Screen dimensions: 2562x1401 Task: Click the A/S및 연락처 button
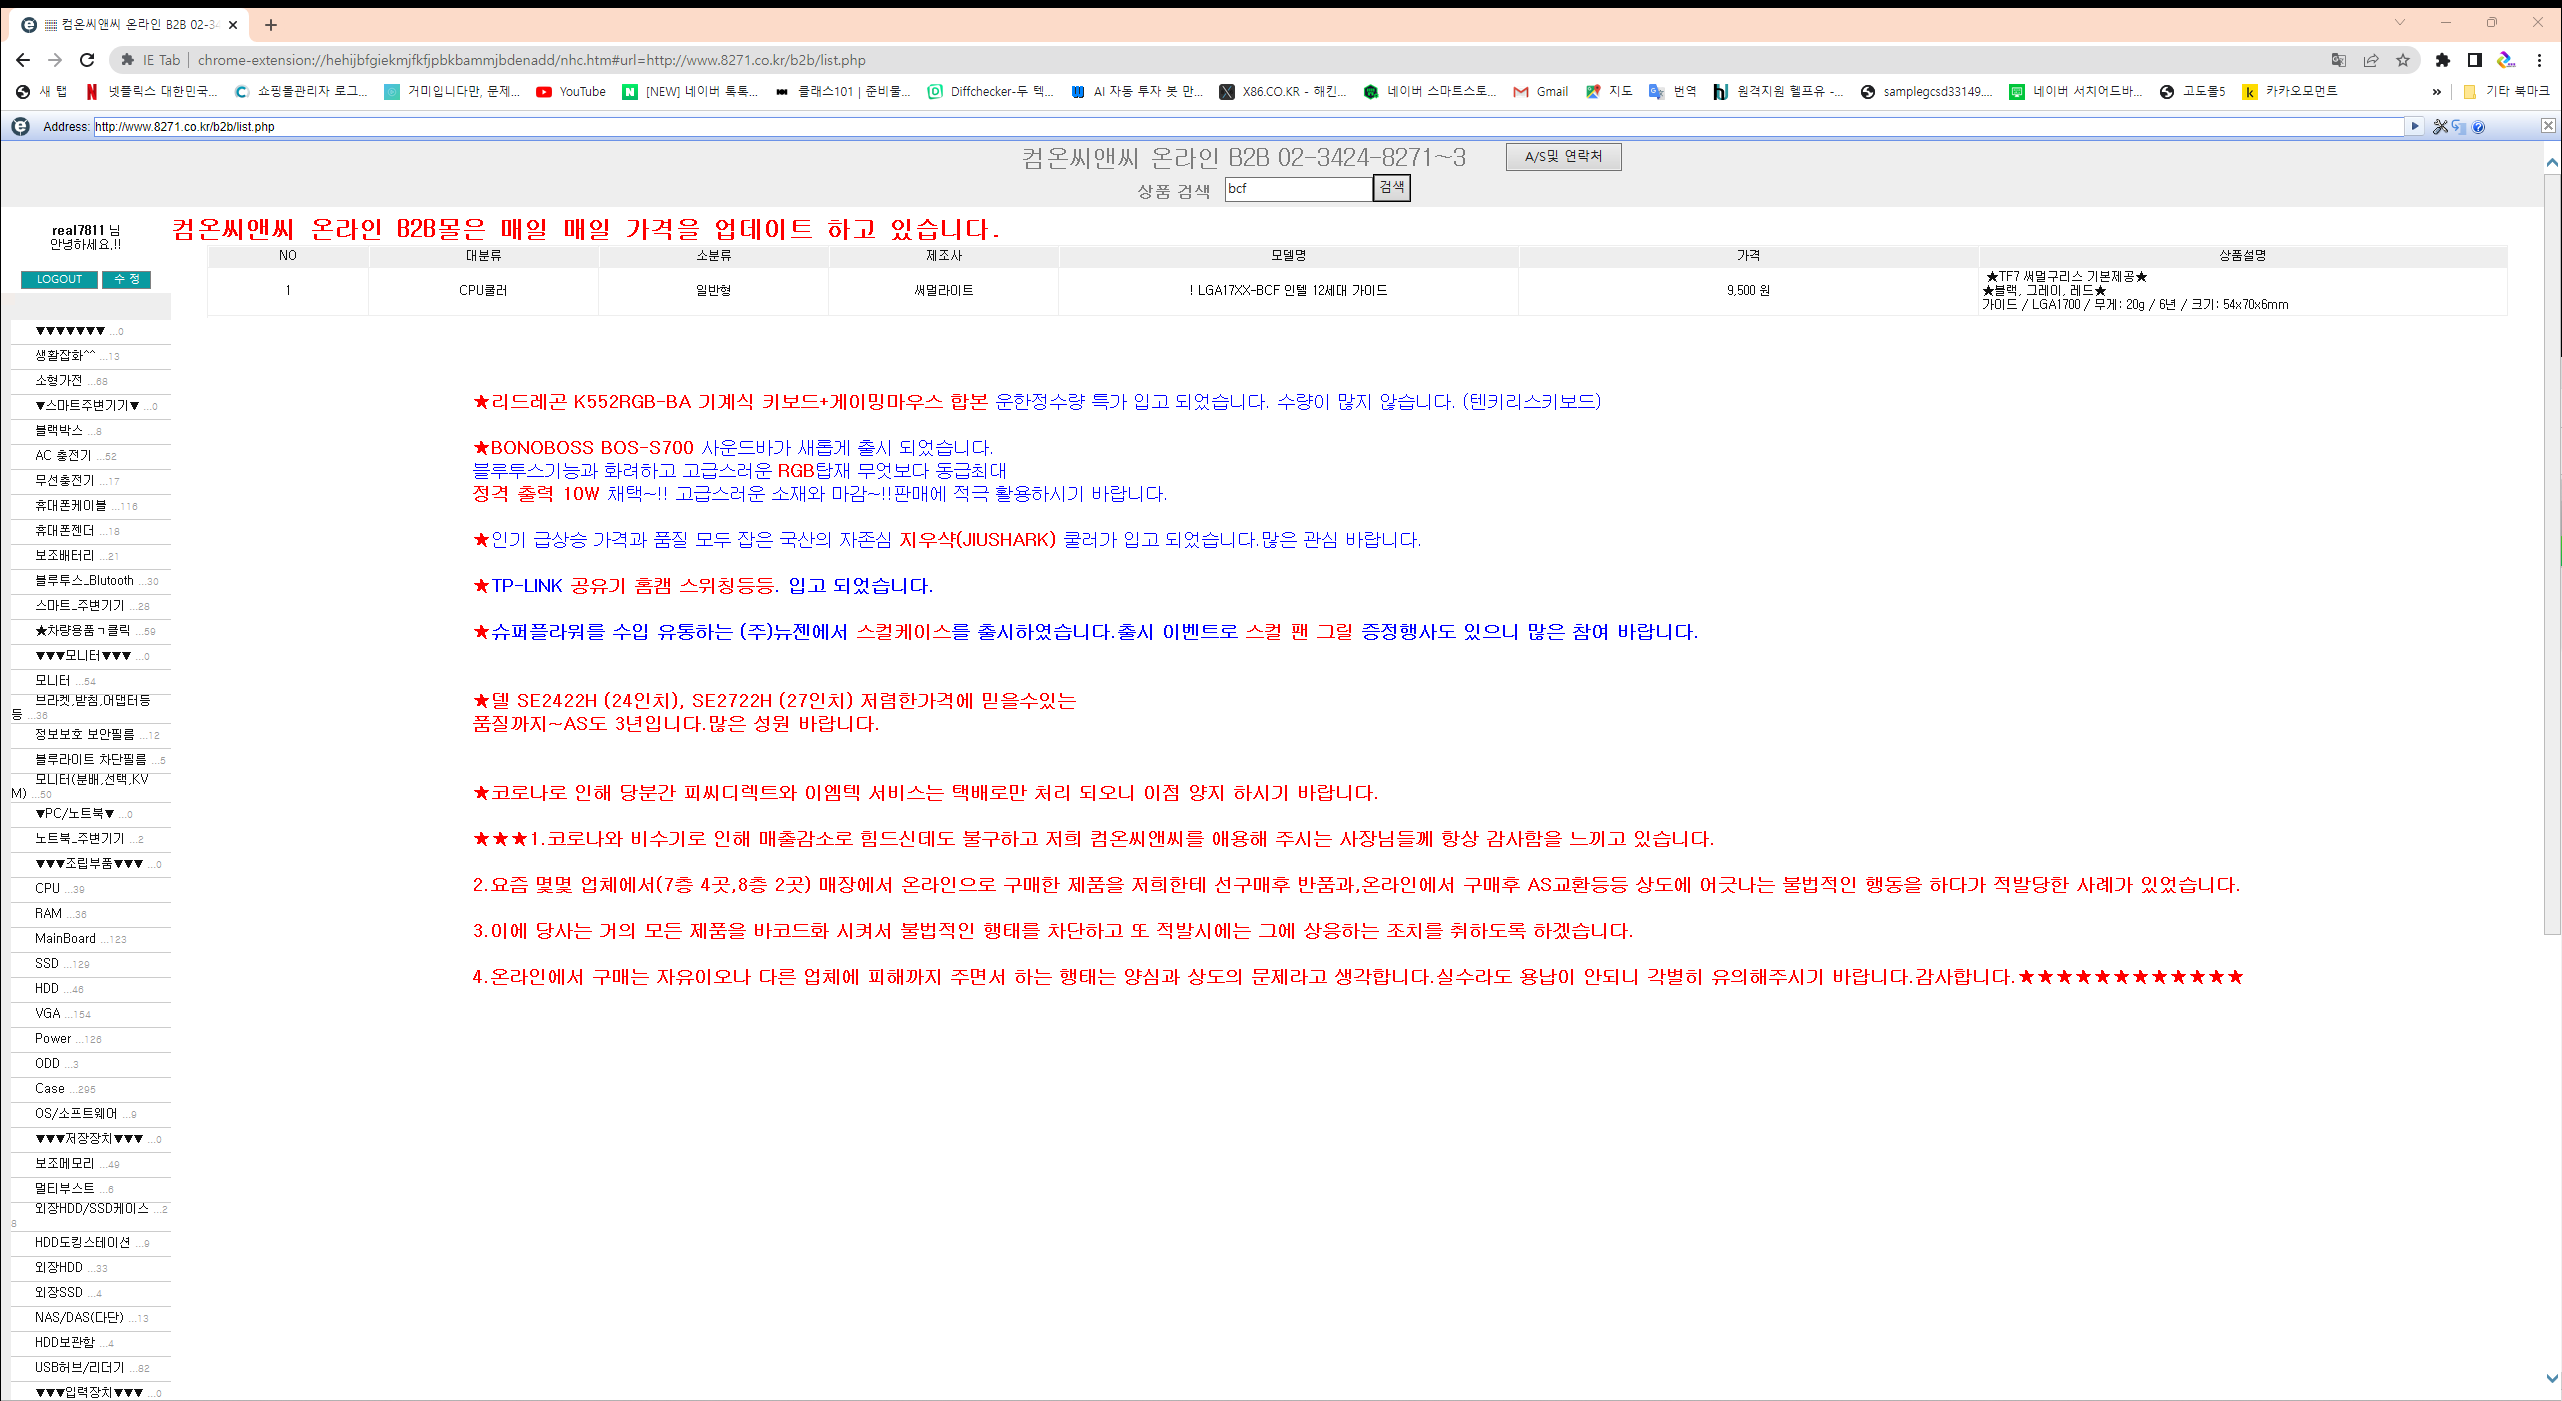(1563, 157)
